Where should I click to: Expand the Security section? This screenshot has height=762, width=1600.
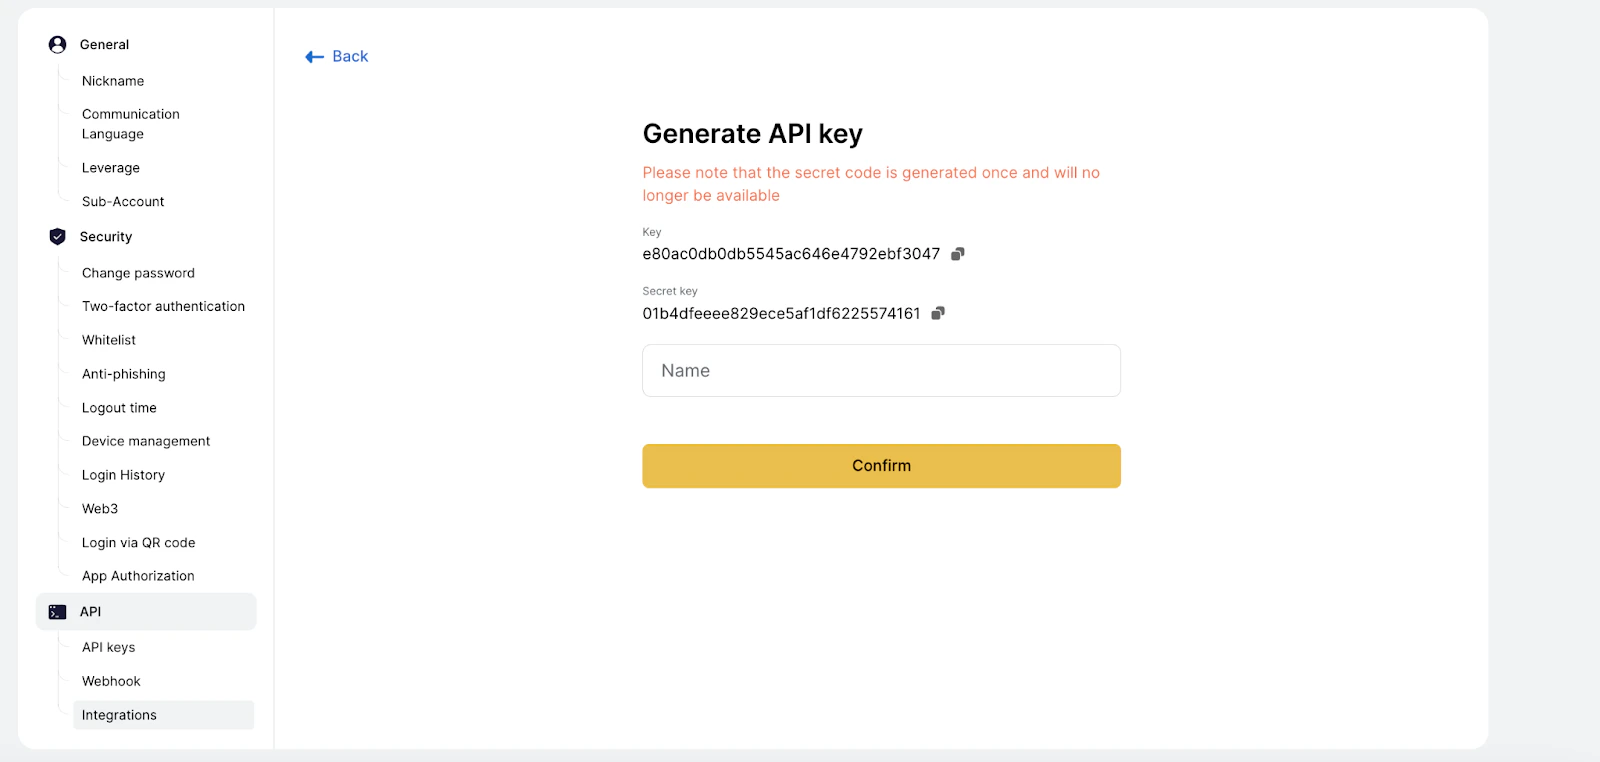pos(105,237)
